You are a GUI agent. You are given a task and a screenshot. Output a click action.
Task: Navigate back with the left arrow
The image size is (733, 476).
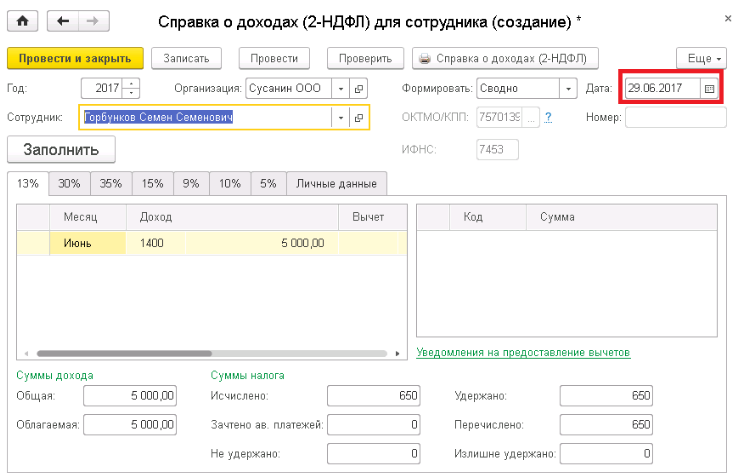[x=63, y=21]
